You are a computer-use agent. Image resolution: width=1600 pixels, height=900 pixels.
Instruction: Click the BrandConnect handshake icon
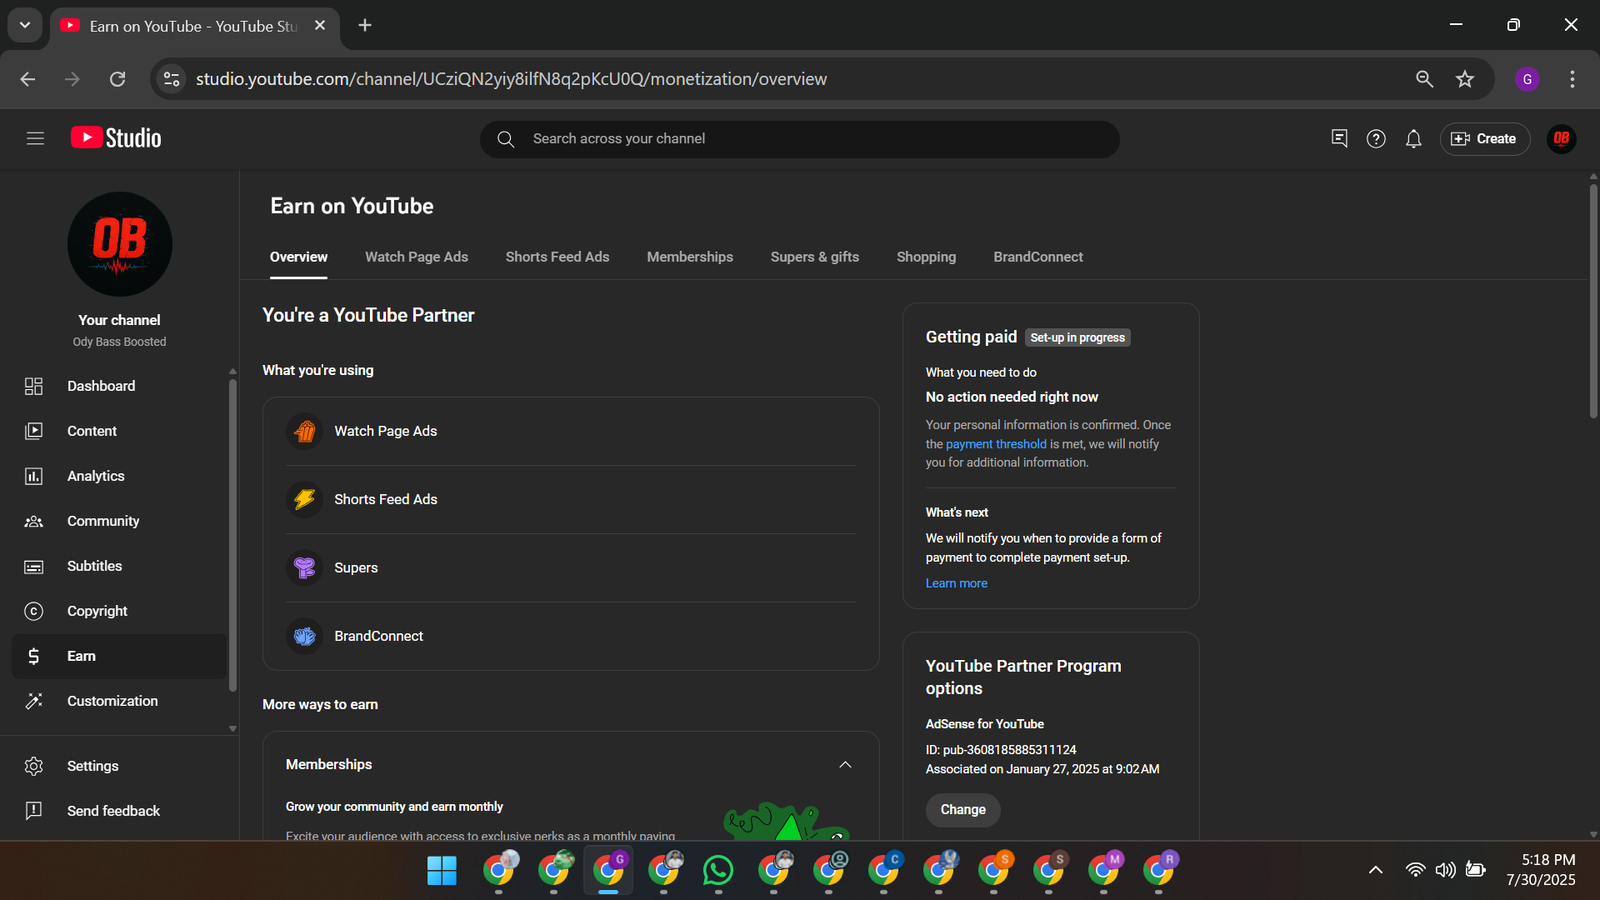pos(305,636)
